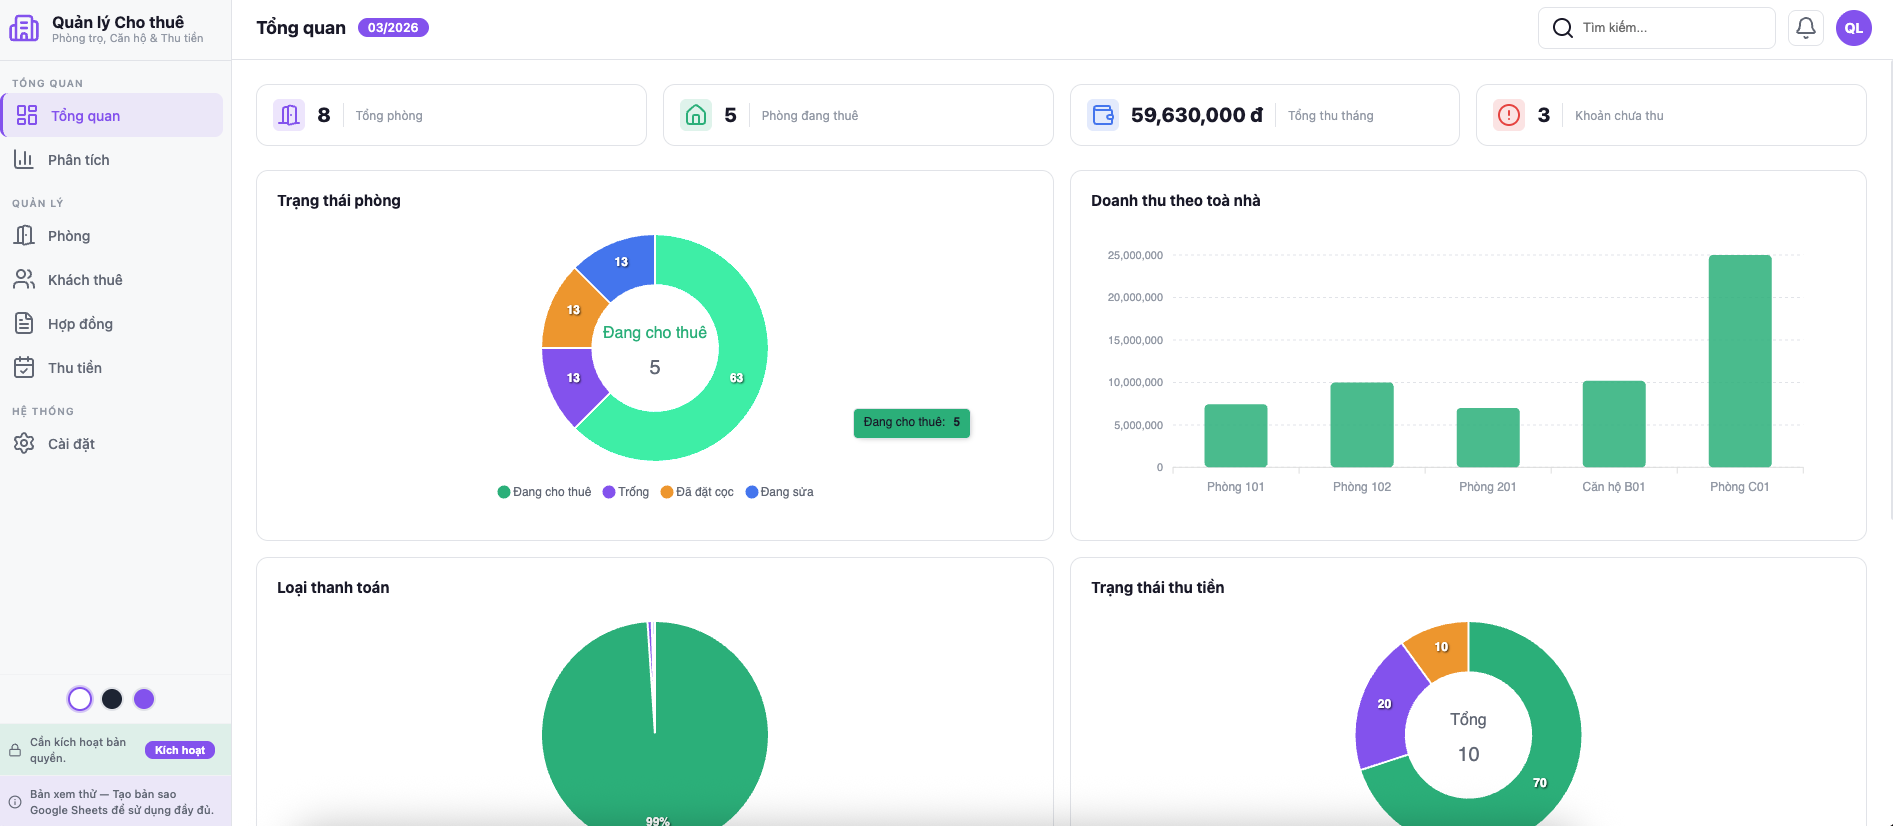Select the dark theme color swatch
The height and width of the screenshot is (826, 1893).
point(112,699)
